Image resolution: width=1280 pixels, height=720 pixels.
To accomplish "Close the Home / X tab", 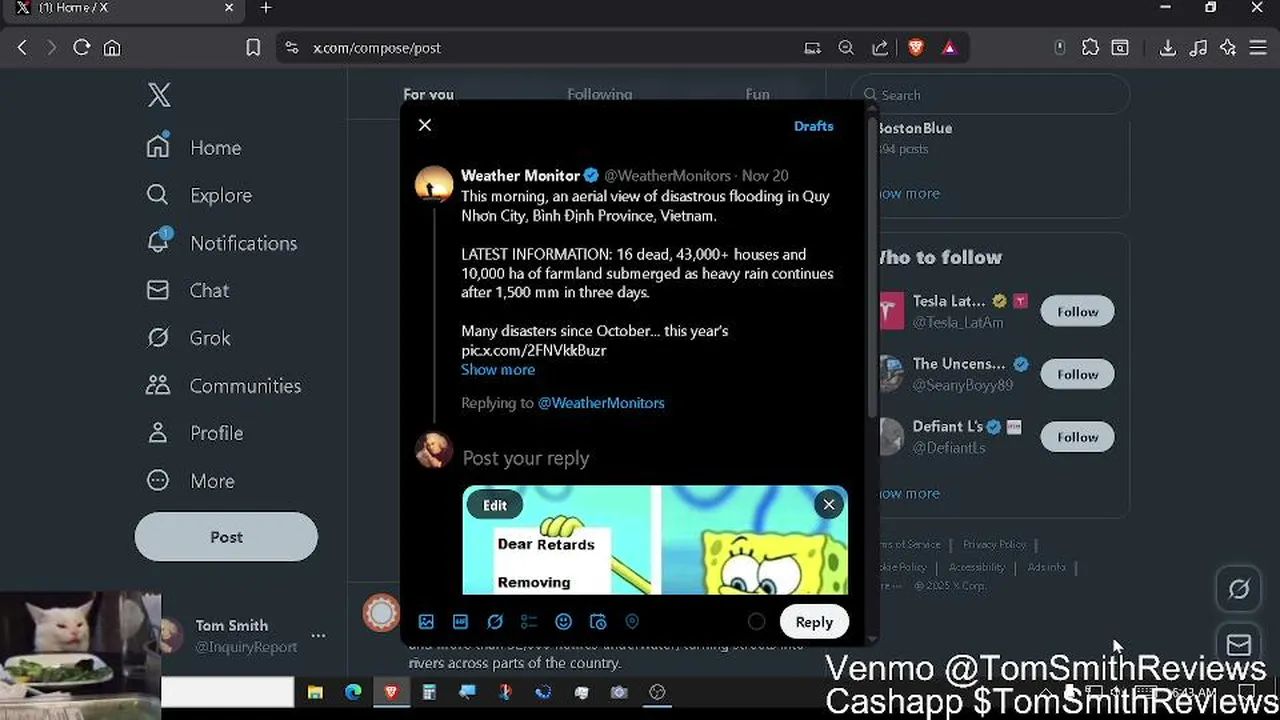I will tap(229, 8).
